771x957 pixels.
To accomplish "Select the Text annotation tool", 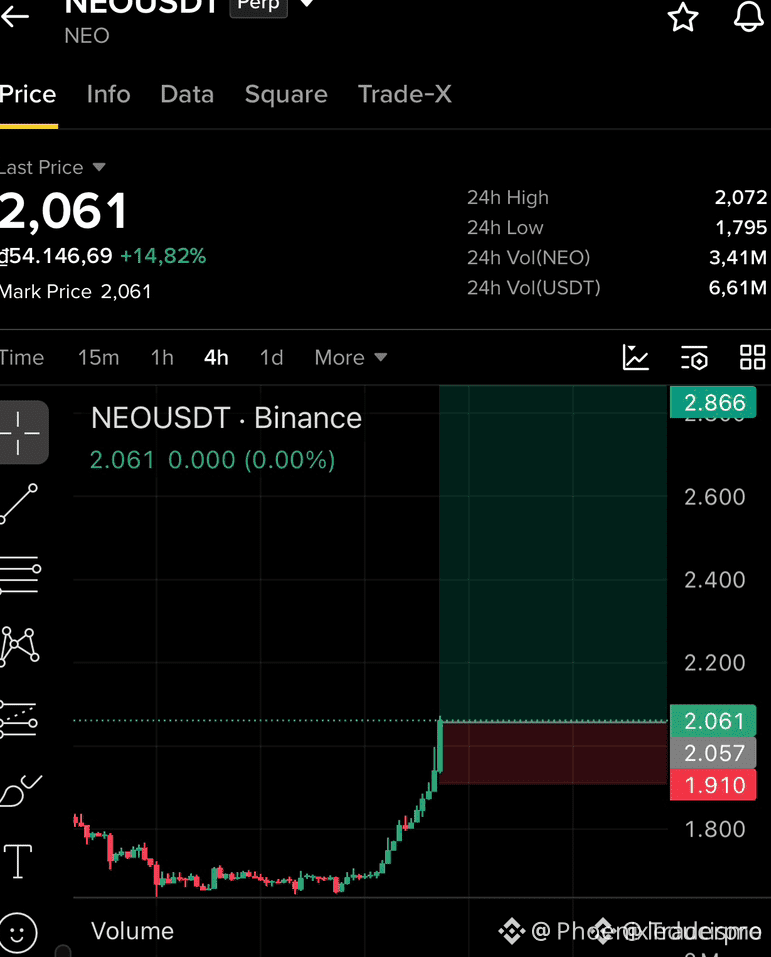I will point(18,861).
